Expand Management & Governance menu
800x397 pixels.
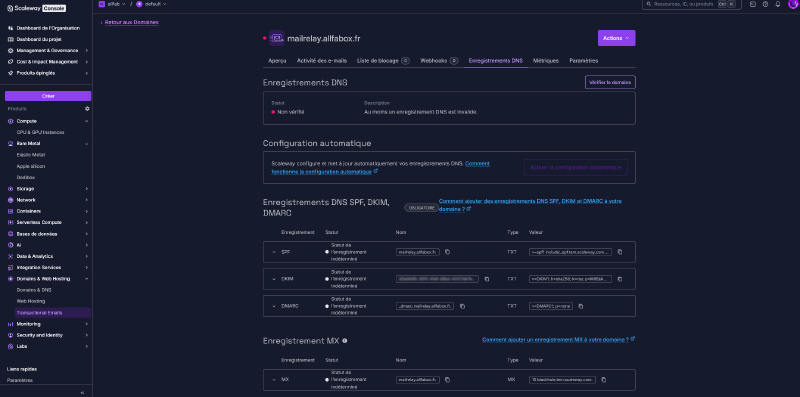pyautogui.click(x=48, y=51)
